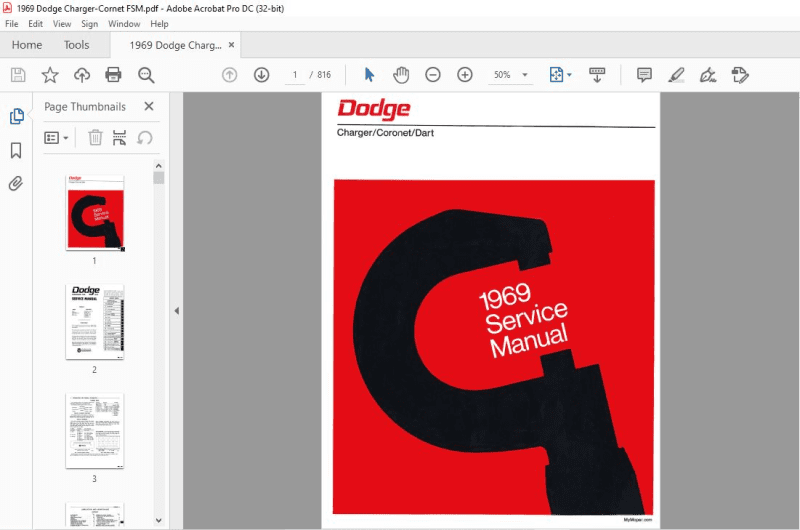The width and height of the screenshot is (800, 530).
Task: Click the thumbnail panel scroll down arrow
Action: point(159,520)
